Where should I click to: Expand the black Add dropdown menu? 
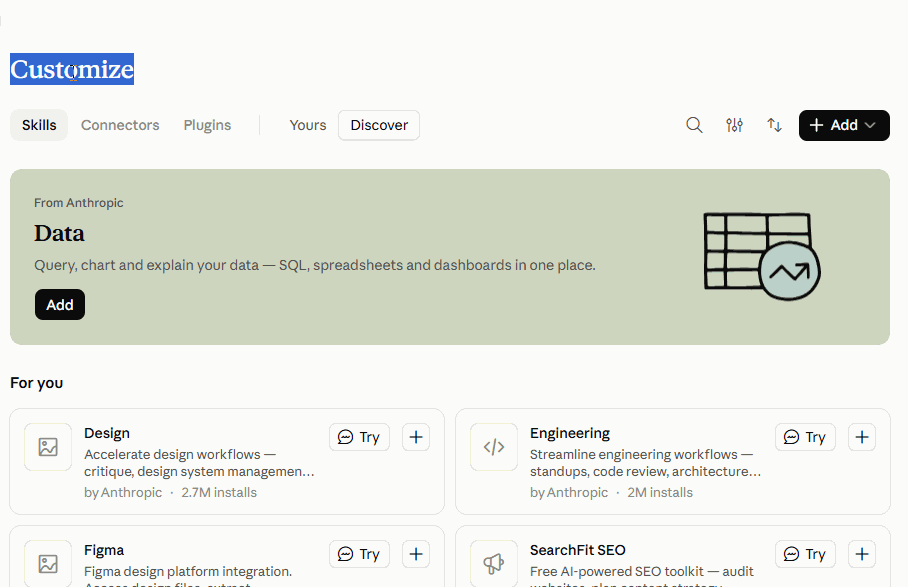(844, 125)
